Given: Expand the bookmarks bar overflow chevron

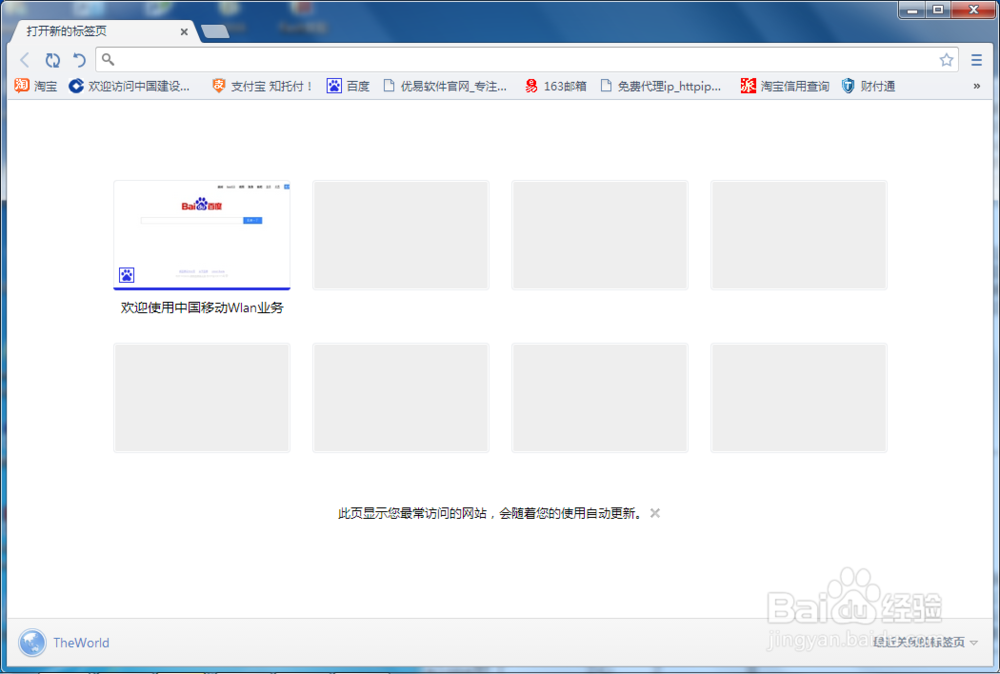Looking at the screenshot, I should (976, 86).
